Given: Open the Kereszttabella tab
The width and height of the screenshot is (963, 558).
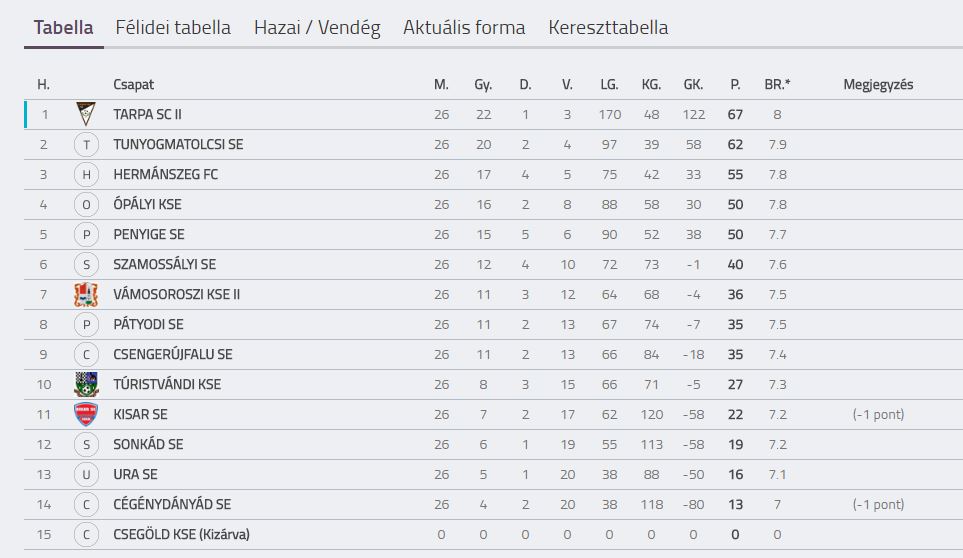Looking at the screenshot, I should pyautogui.click(x=608, y=28).
